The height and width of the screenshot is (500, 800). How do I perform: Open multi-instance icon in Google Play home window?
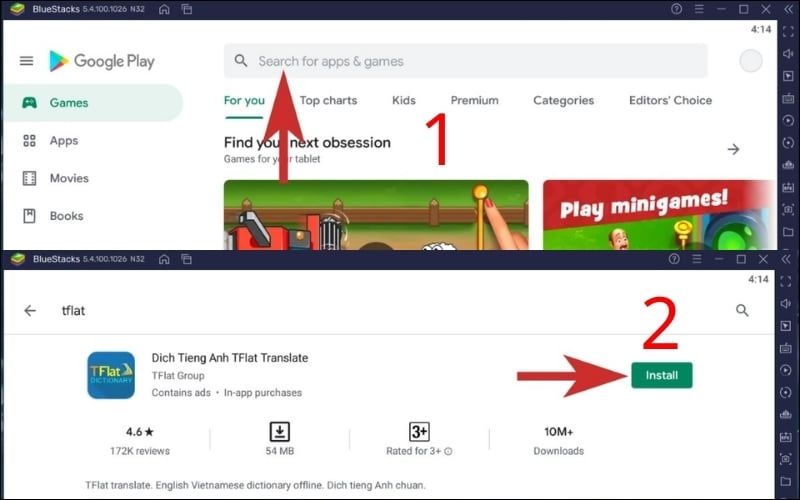pos(187,9)
